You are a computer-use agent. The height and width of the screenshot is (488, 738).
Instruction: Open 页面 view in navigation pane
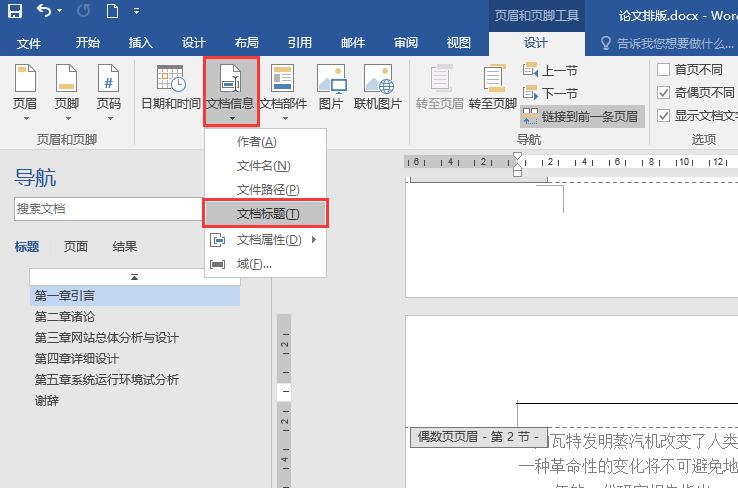click(76, 247)
